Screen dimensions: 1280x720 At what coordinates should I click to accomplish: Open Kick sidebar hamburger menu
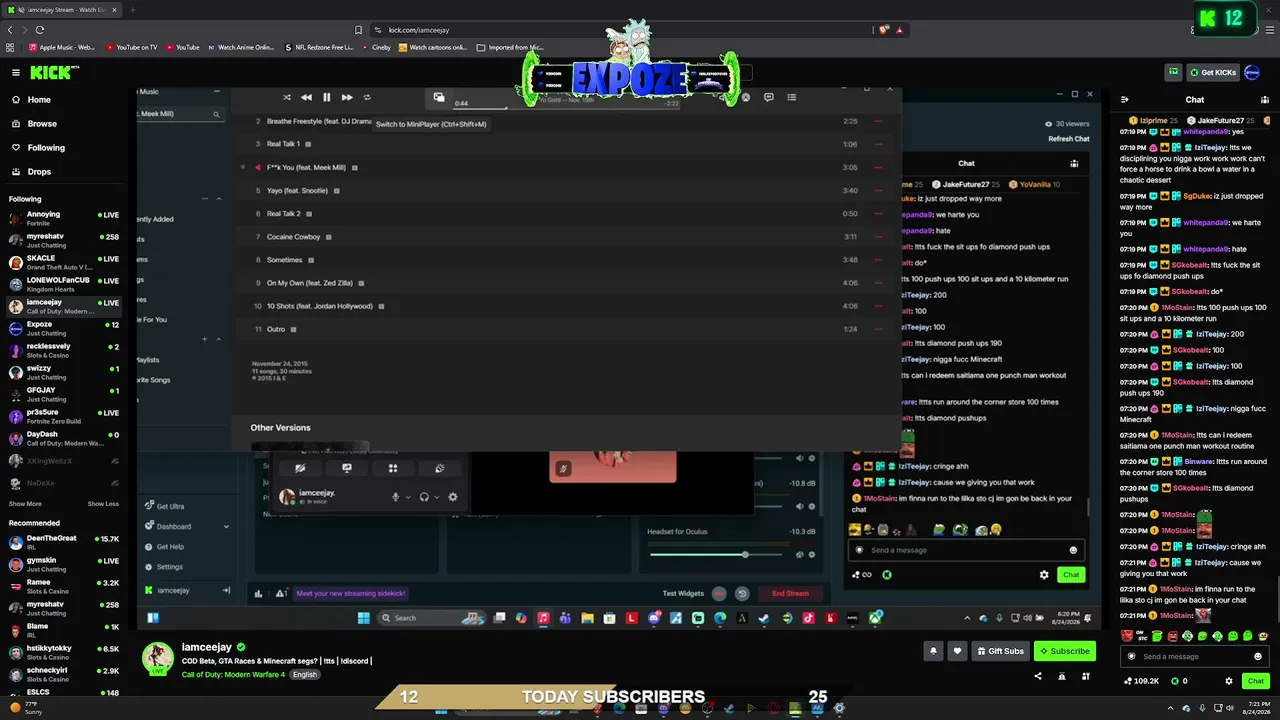pyautogui.click(x=16, y=72)
